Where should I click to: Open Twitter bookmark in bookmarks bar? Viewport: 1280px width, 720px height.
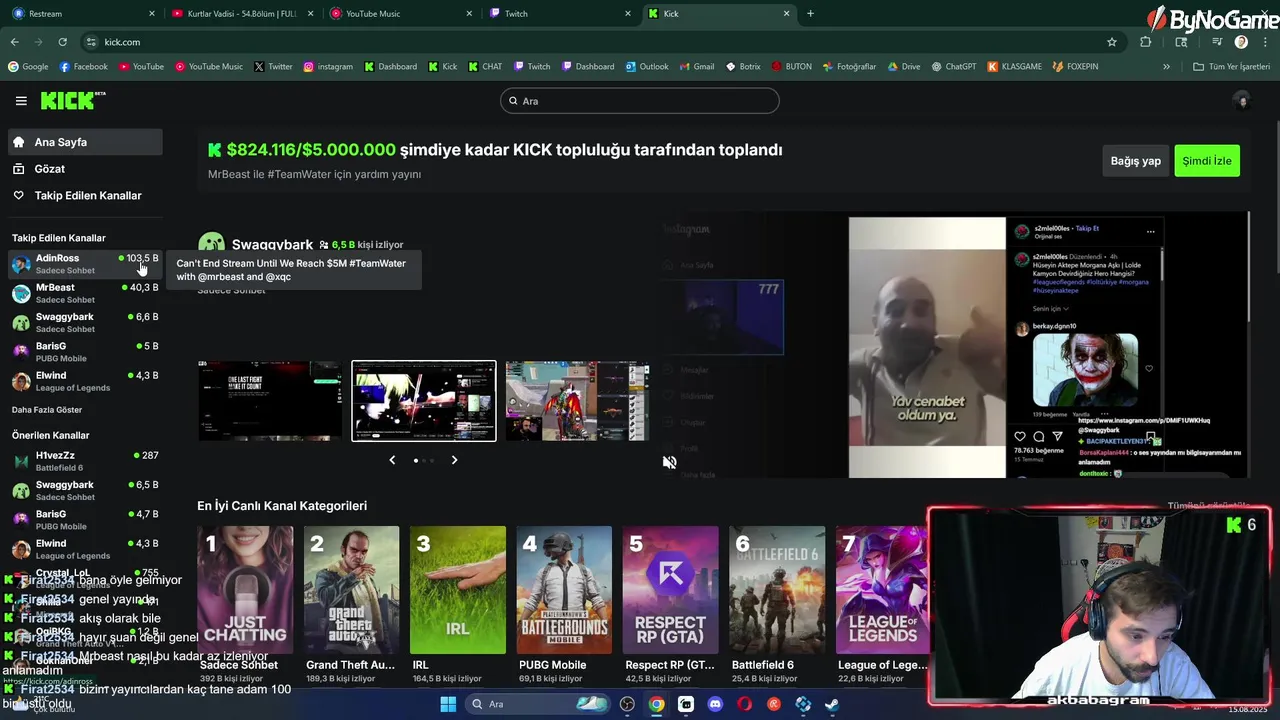click(273, 67)
